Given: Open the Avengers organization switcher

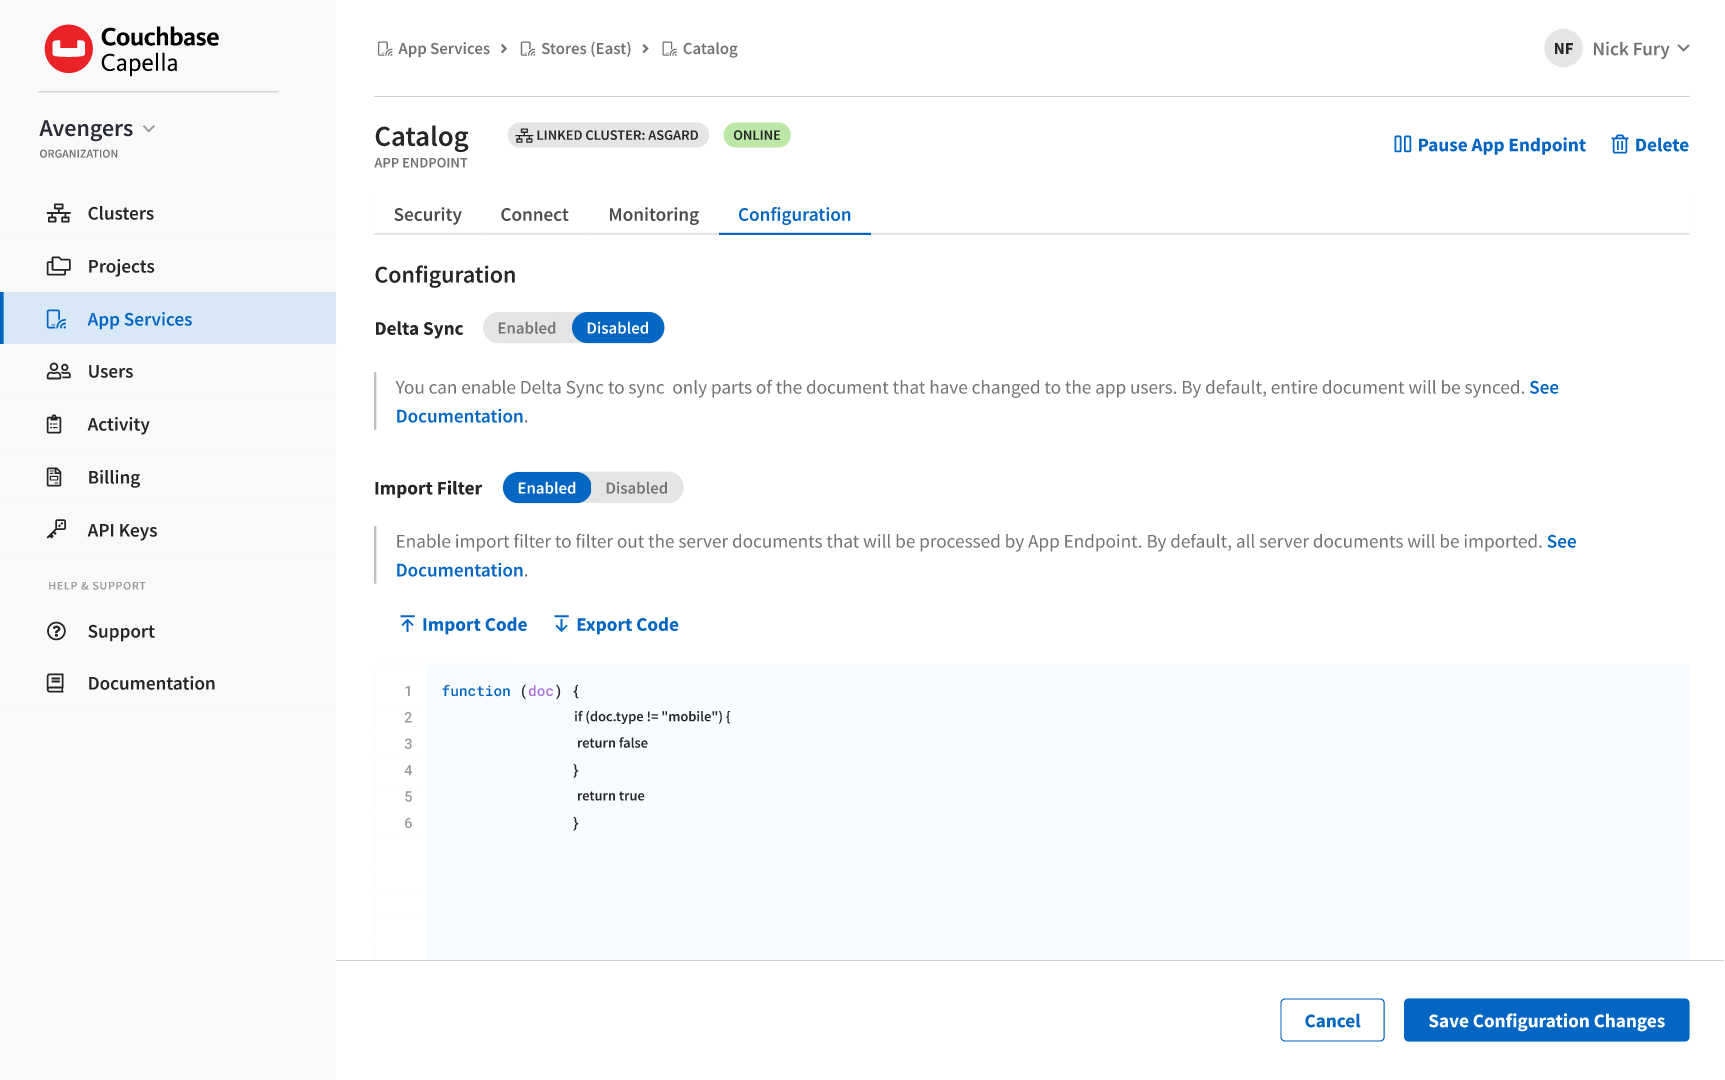Looking at the screenshot, I should (x=97, y=128).
